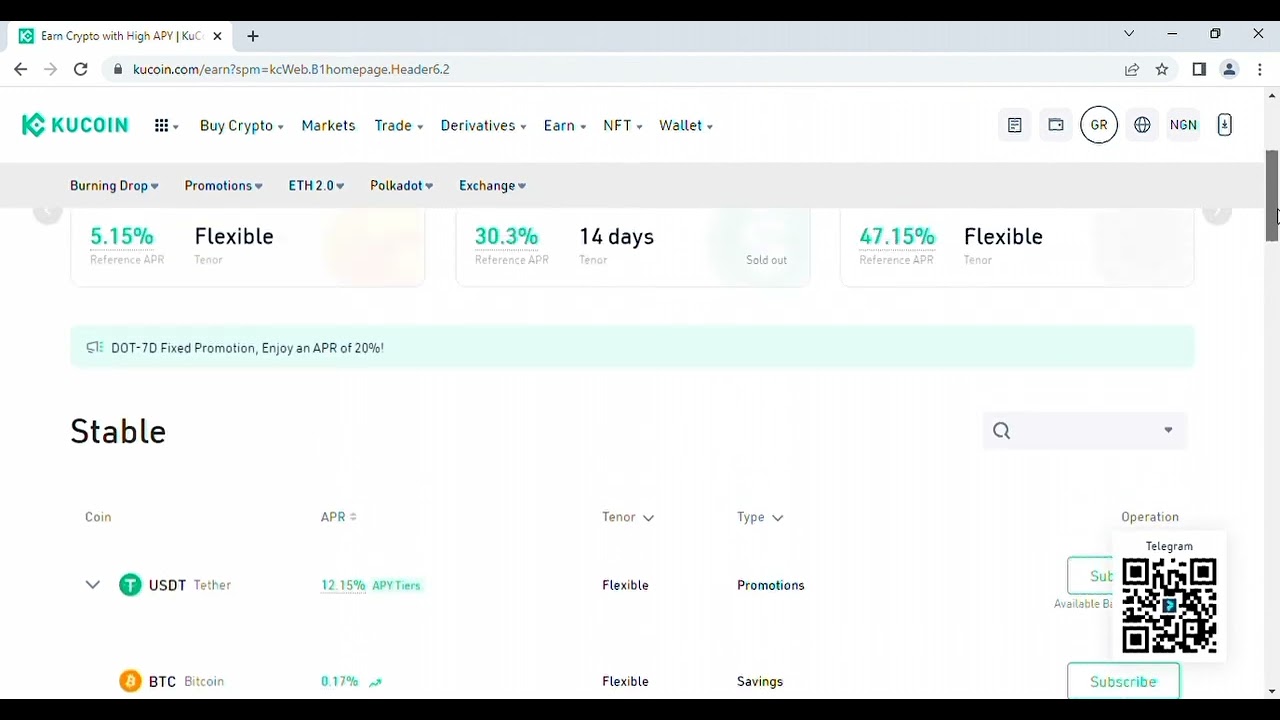Viewport: 1280px width, 720px height.
Task: Open a new browser tab
Action: [x=253, y=36]
